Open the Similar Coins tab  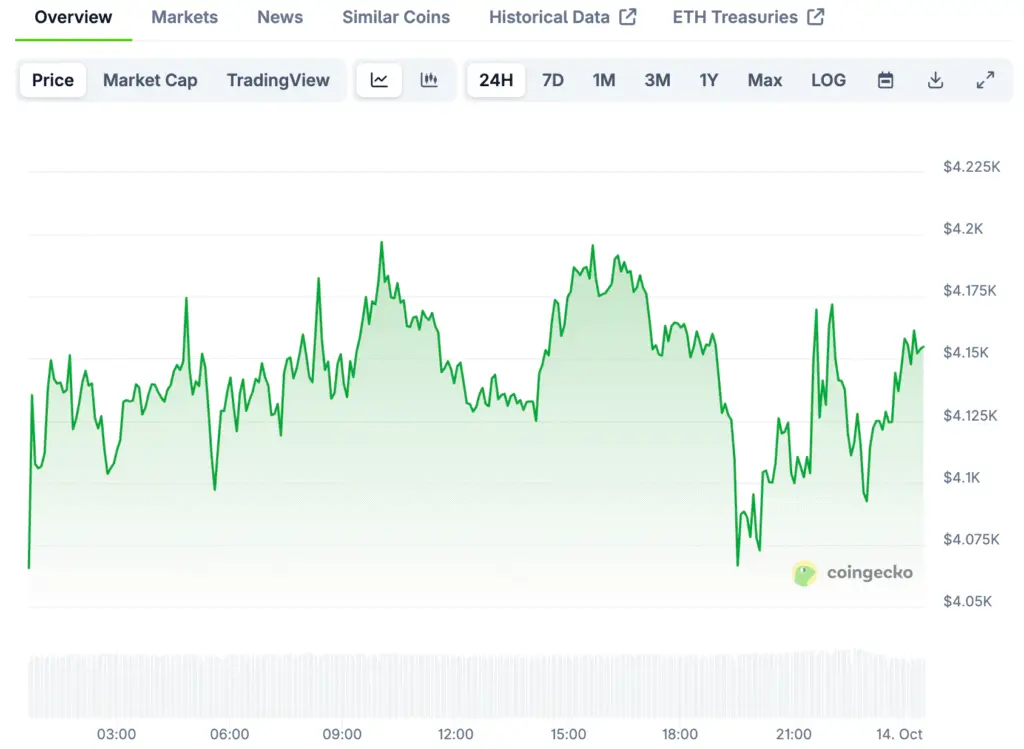pyautogui.click(x=396, y=17)
